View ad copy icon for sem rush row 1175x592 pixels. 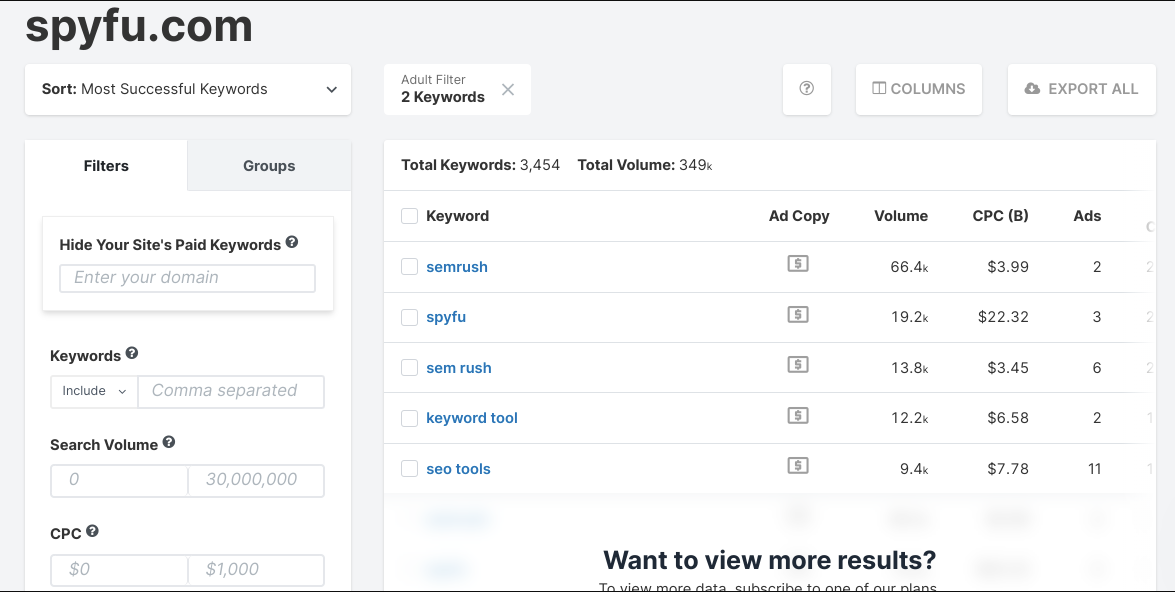tap(798, 365)
